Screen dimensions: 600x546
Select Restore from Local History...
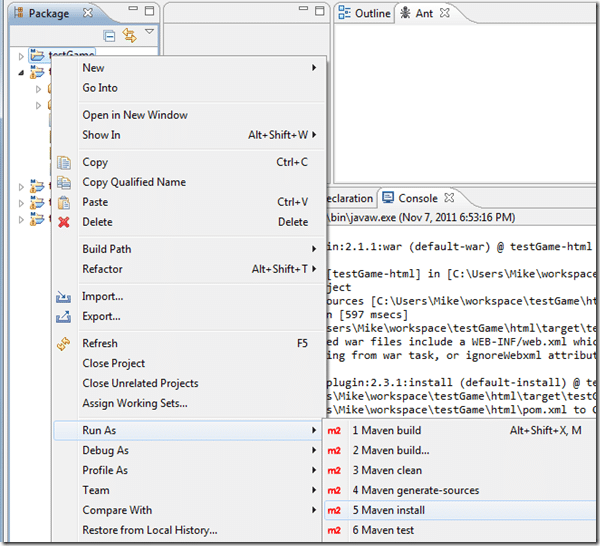click(189, 530)
